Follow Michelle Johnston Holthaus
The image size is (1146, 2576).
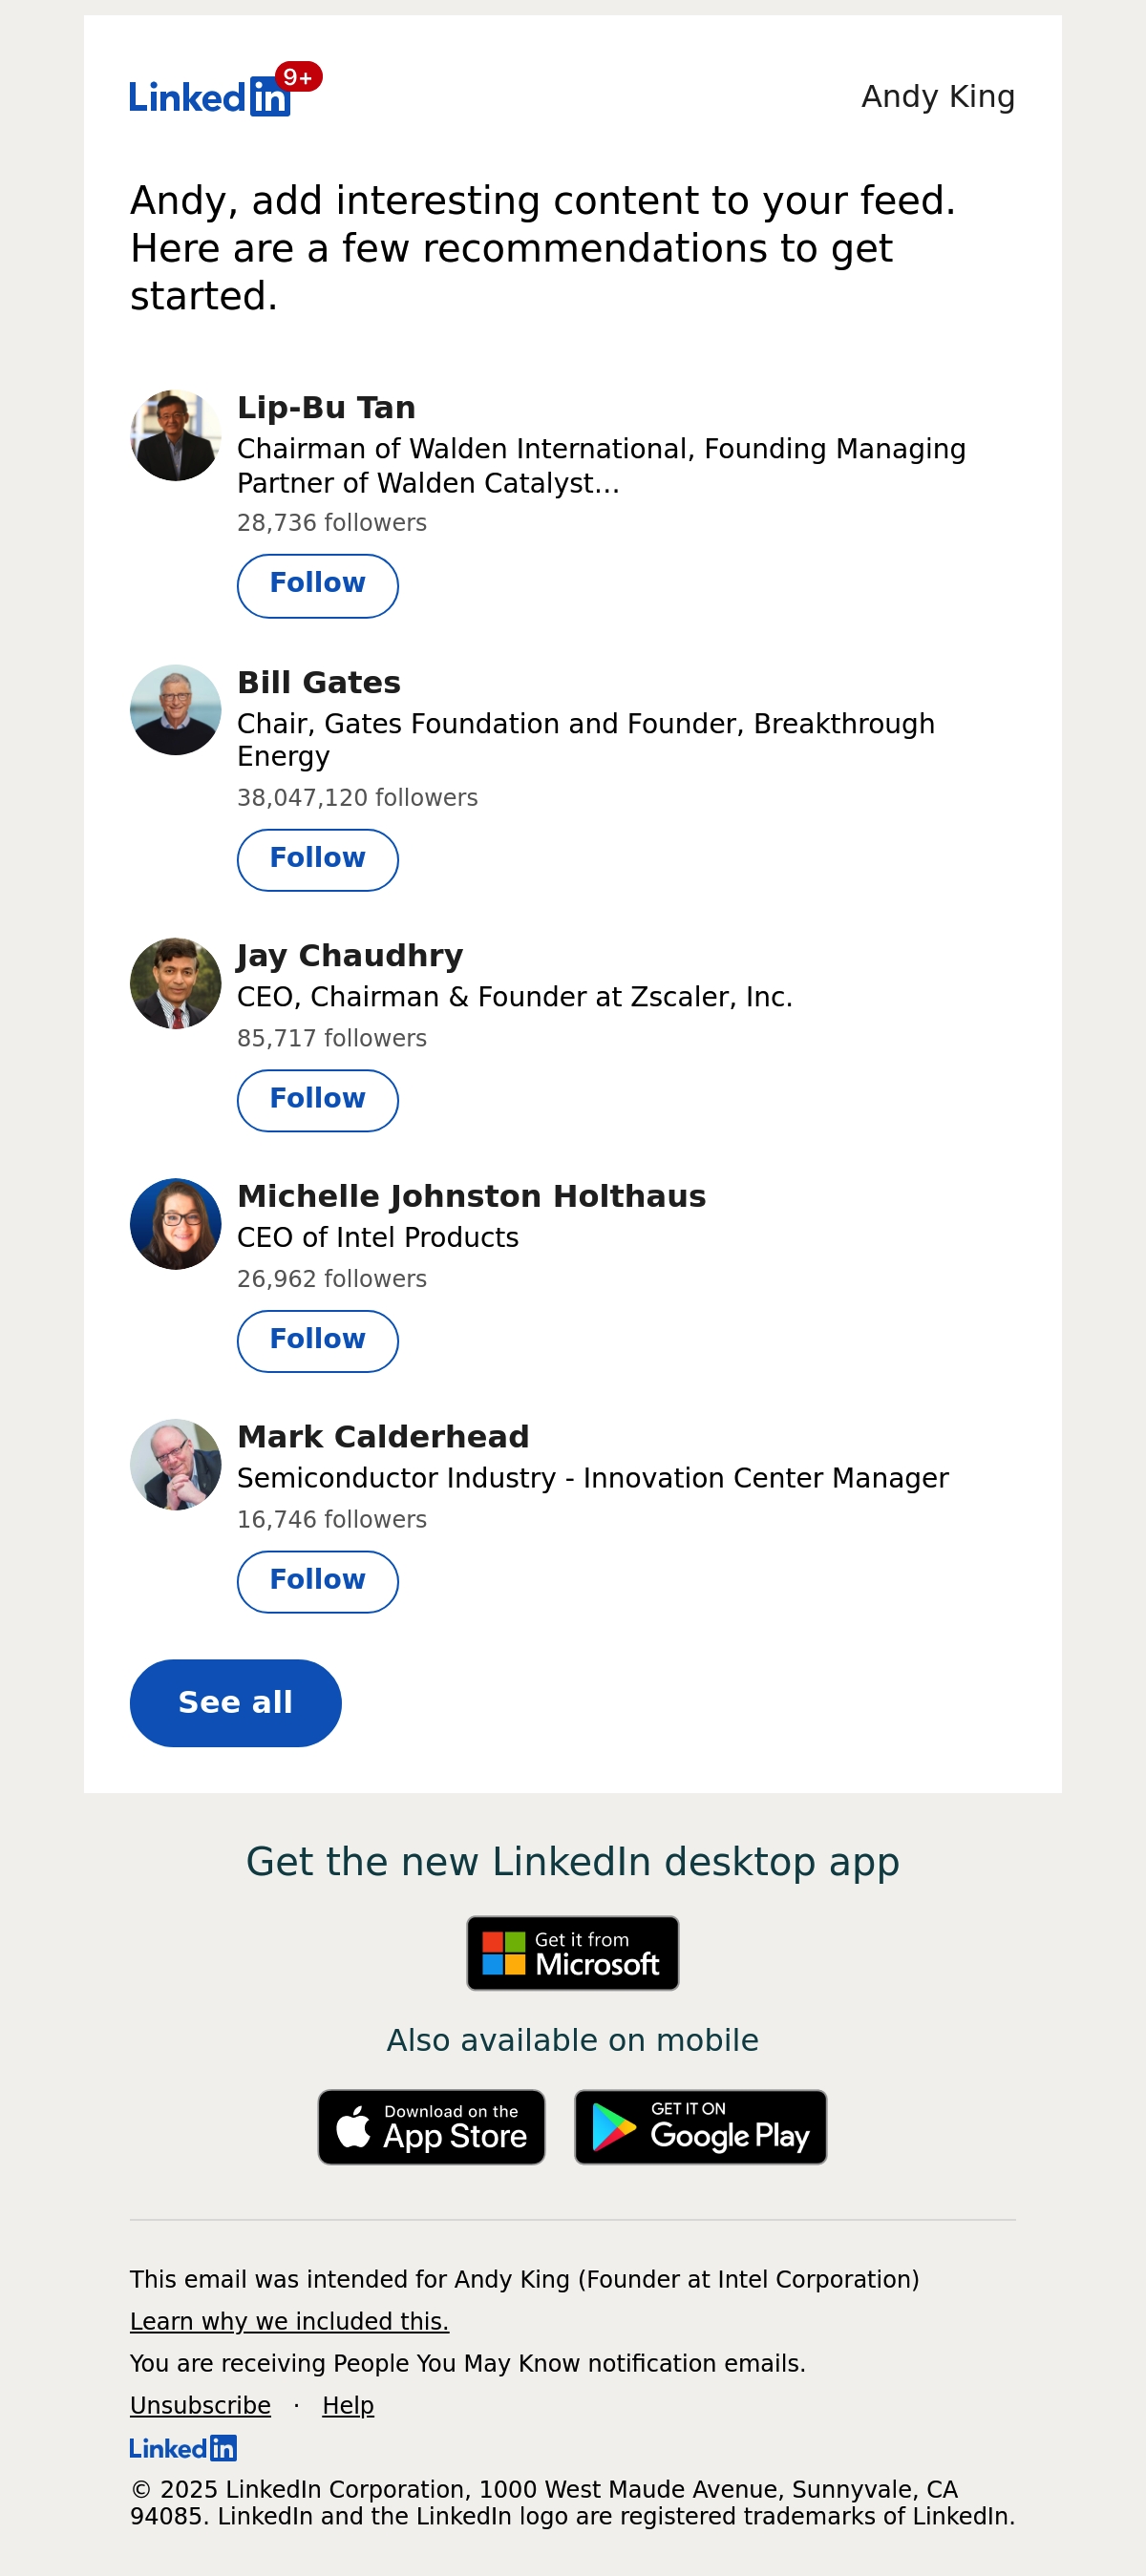point(318,1341)
